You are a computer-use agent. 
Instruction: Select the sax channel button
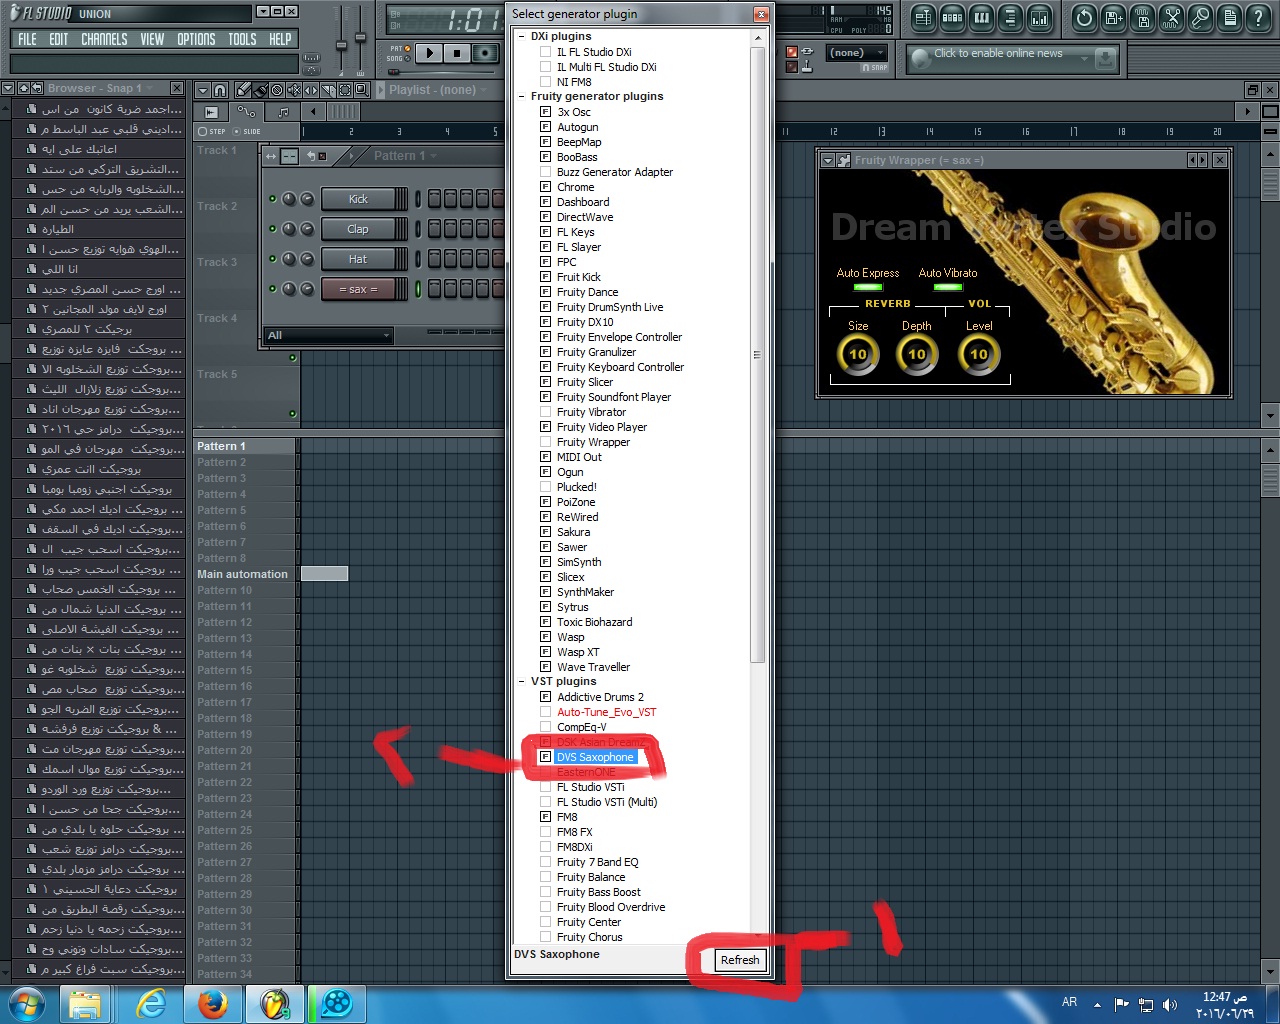coord(358,289)
